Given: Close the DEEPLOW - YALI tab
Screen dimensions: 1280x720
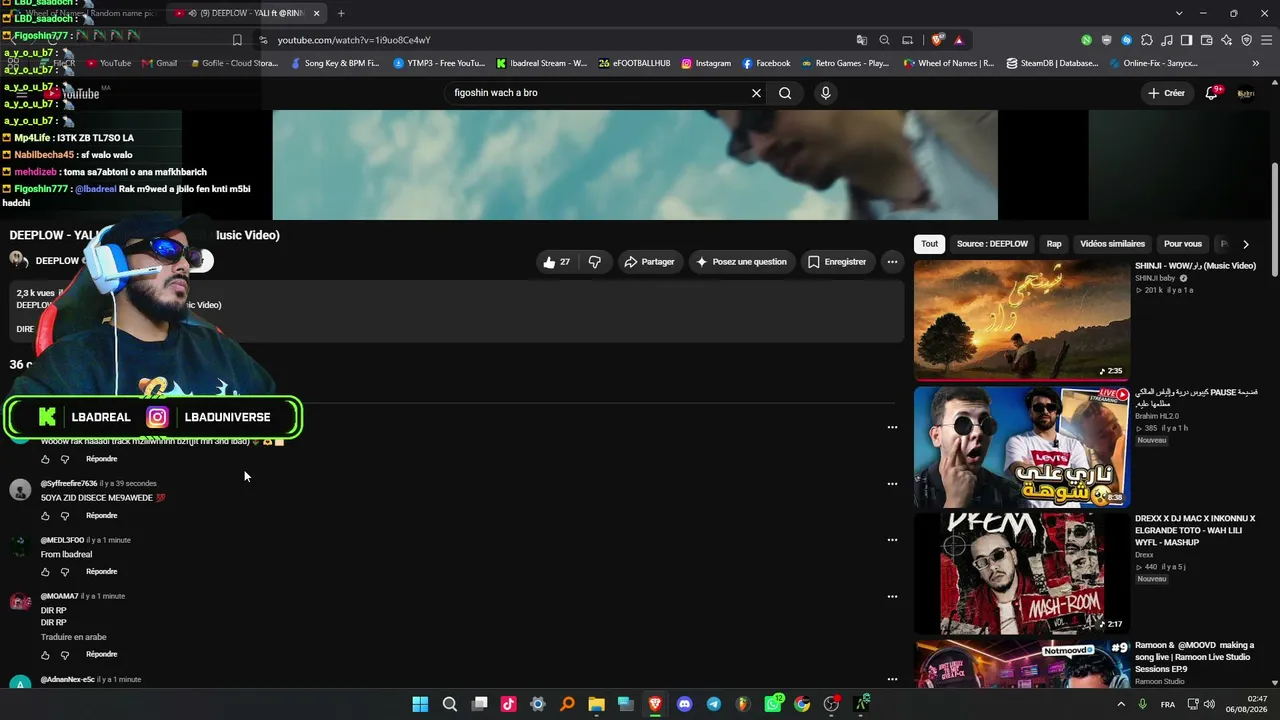Looking at the screenshot, I should (x=317, y=13).
